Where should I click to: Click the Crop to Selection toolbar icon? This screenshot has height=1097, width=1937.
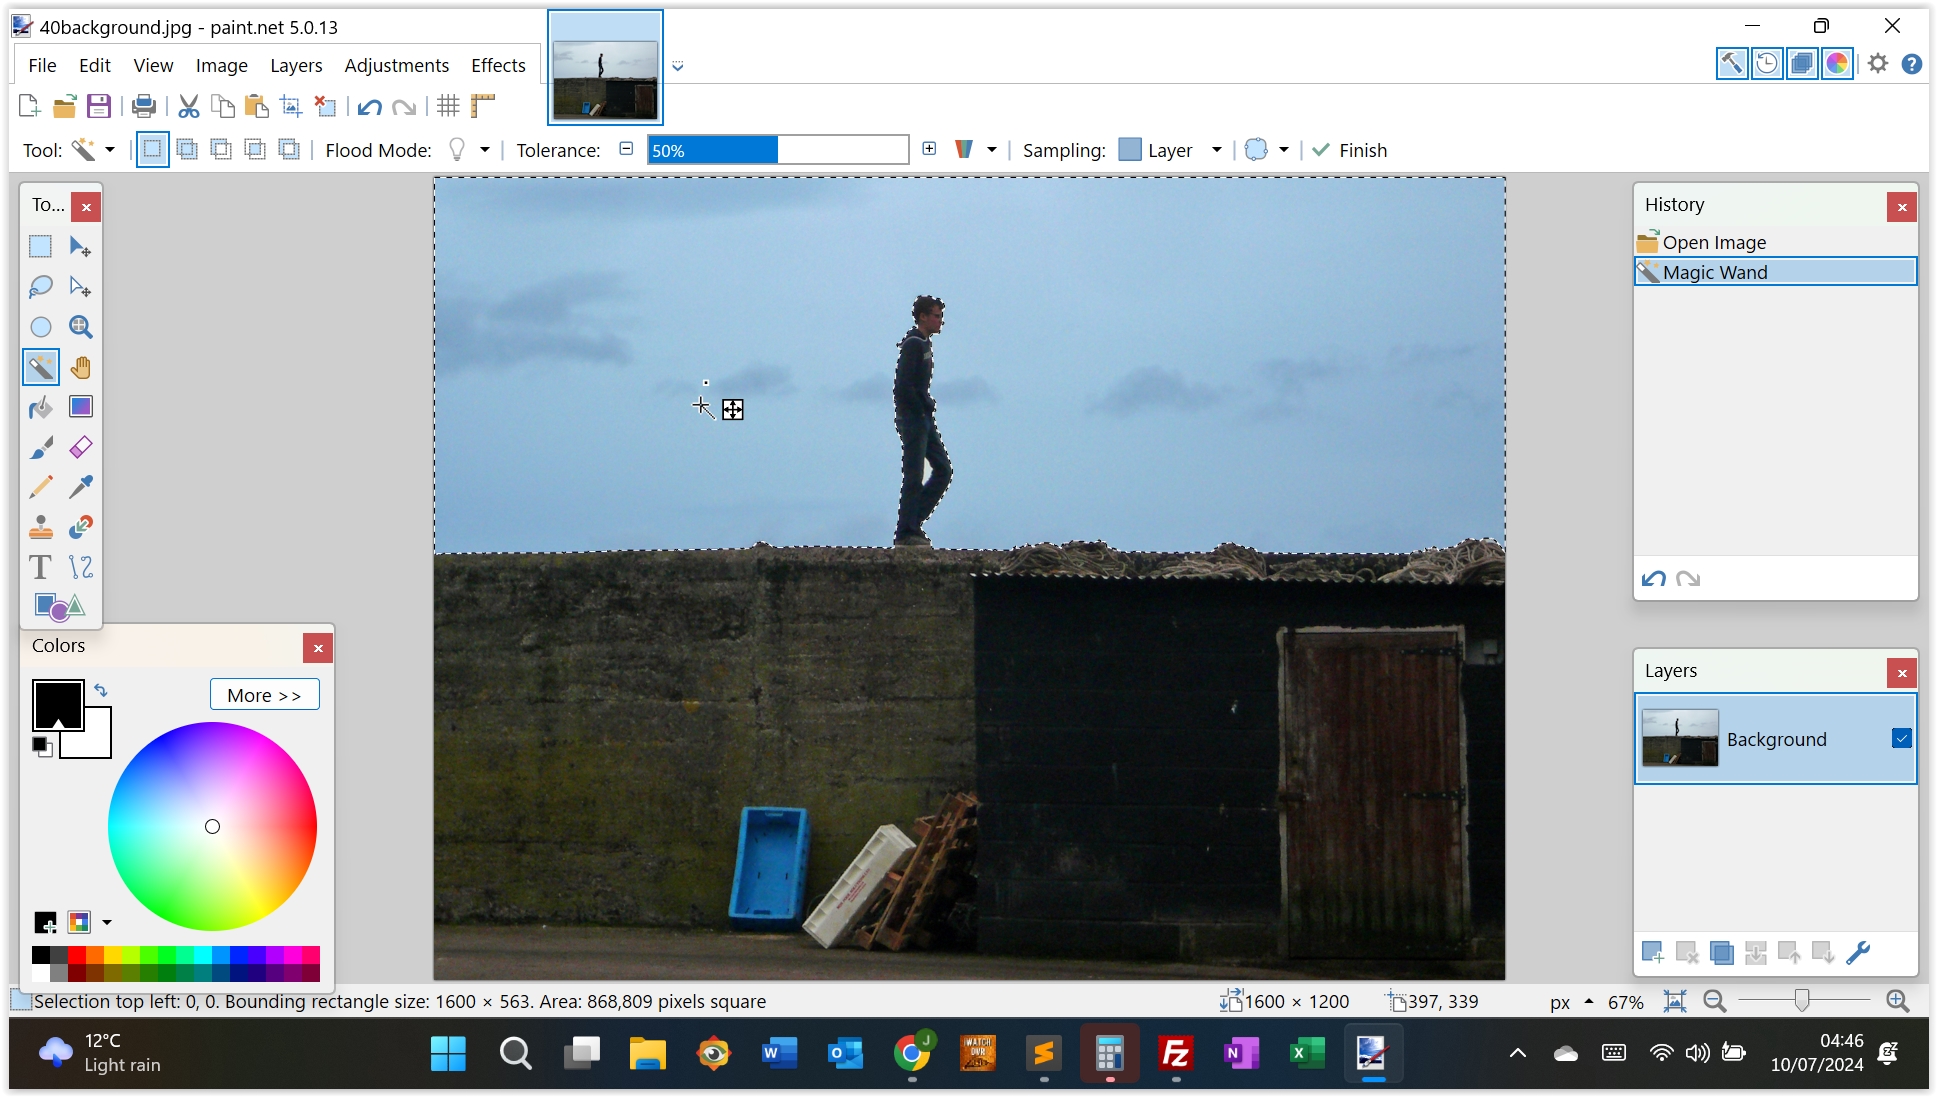coord(290,106)
